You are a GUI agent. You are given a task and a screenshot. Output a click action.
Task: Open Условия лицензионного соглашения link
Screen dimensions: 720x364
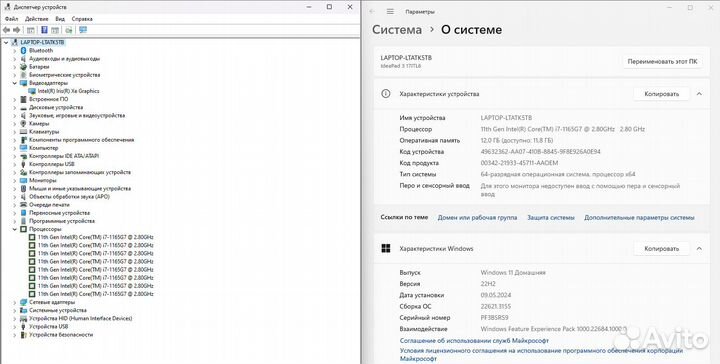point(541,354)
